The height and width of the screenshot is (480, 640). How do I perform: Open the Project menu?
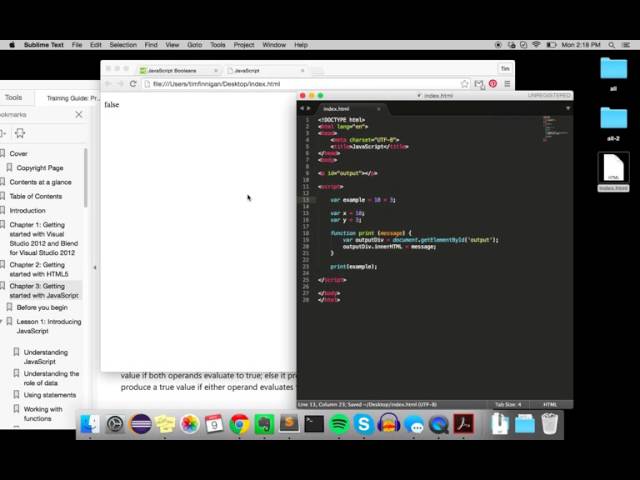coord(244,45)
